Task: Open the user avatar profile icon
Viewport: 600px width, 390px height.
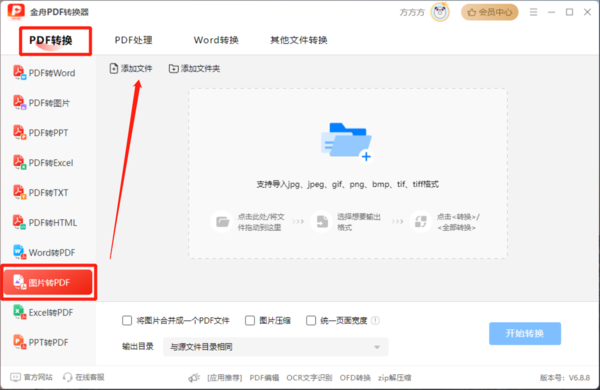Action: click(440, 12)
